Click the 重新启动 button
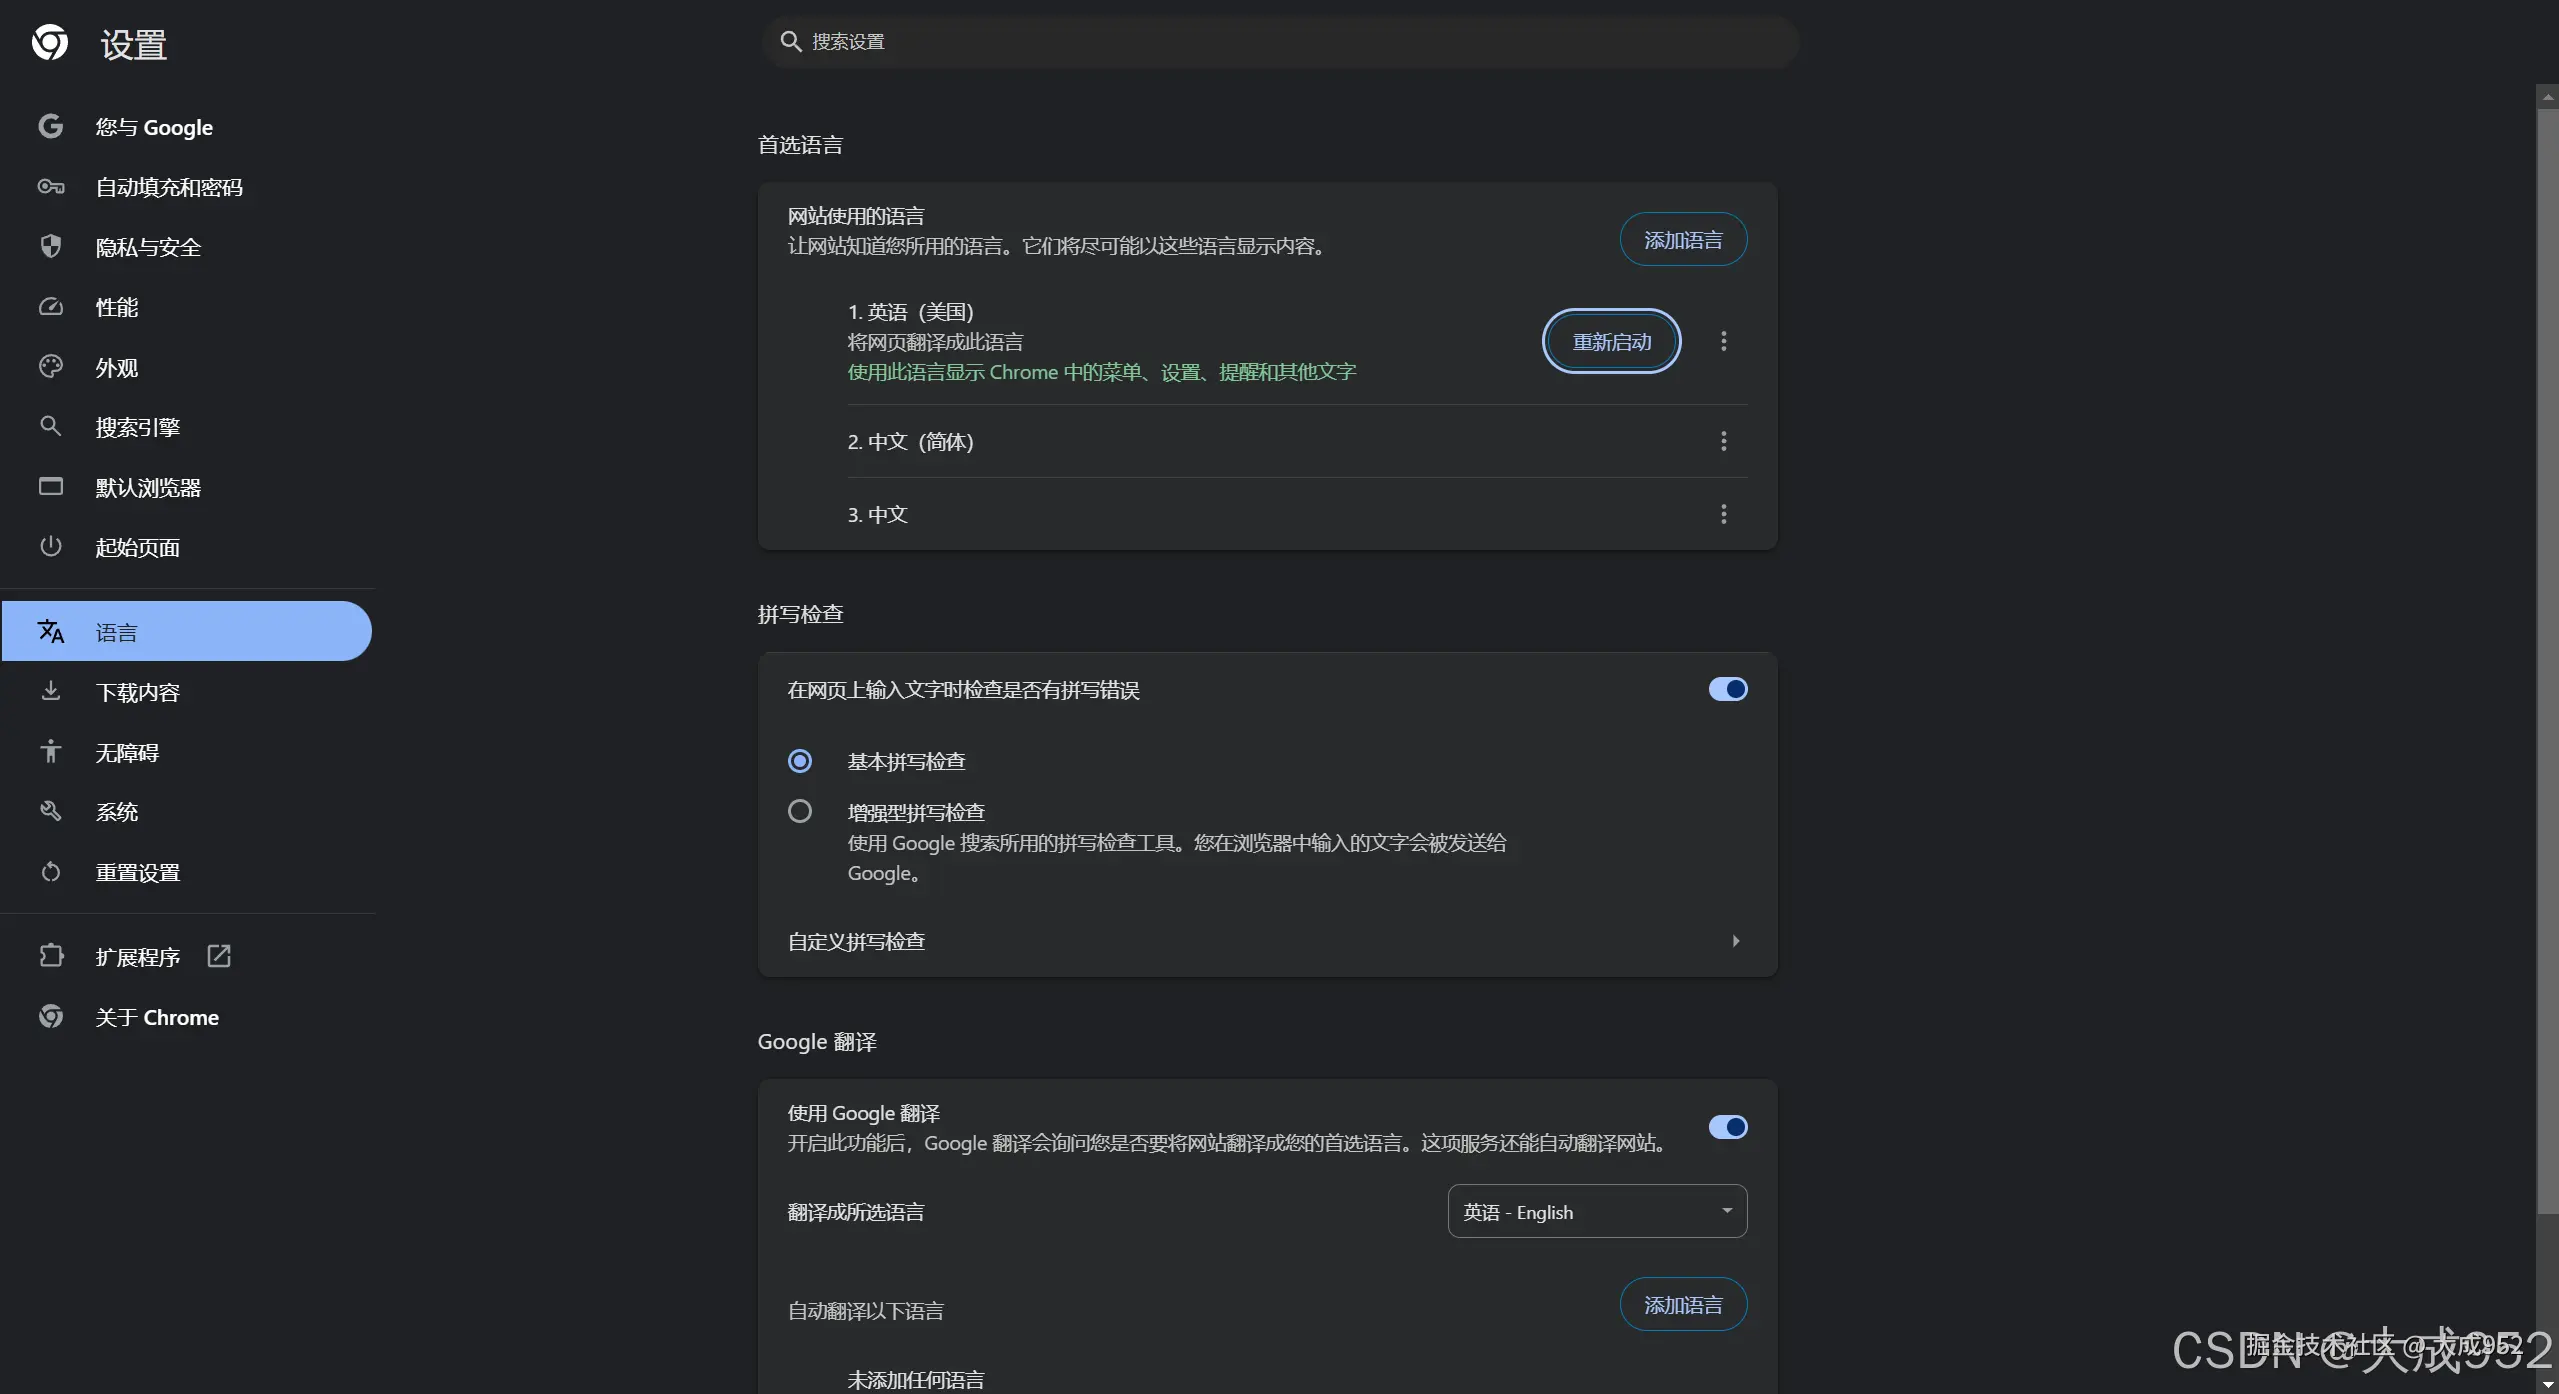 point(1611,342)
